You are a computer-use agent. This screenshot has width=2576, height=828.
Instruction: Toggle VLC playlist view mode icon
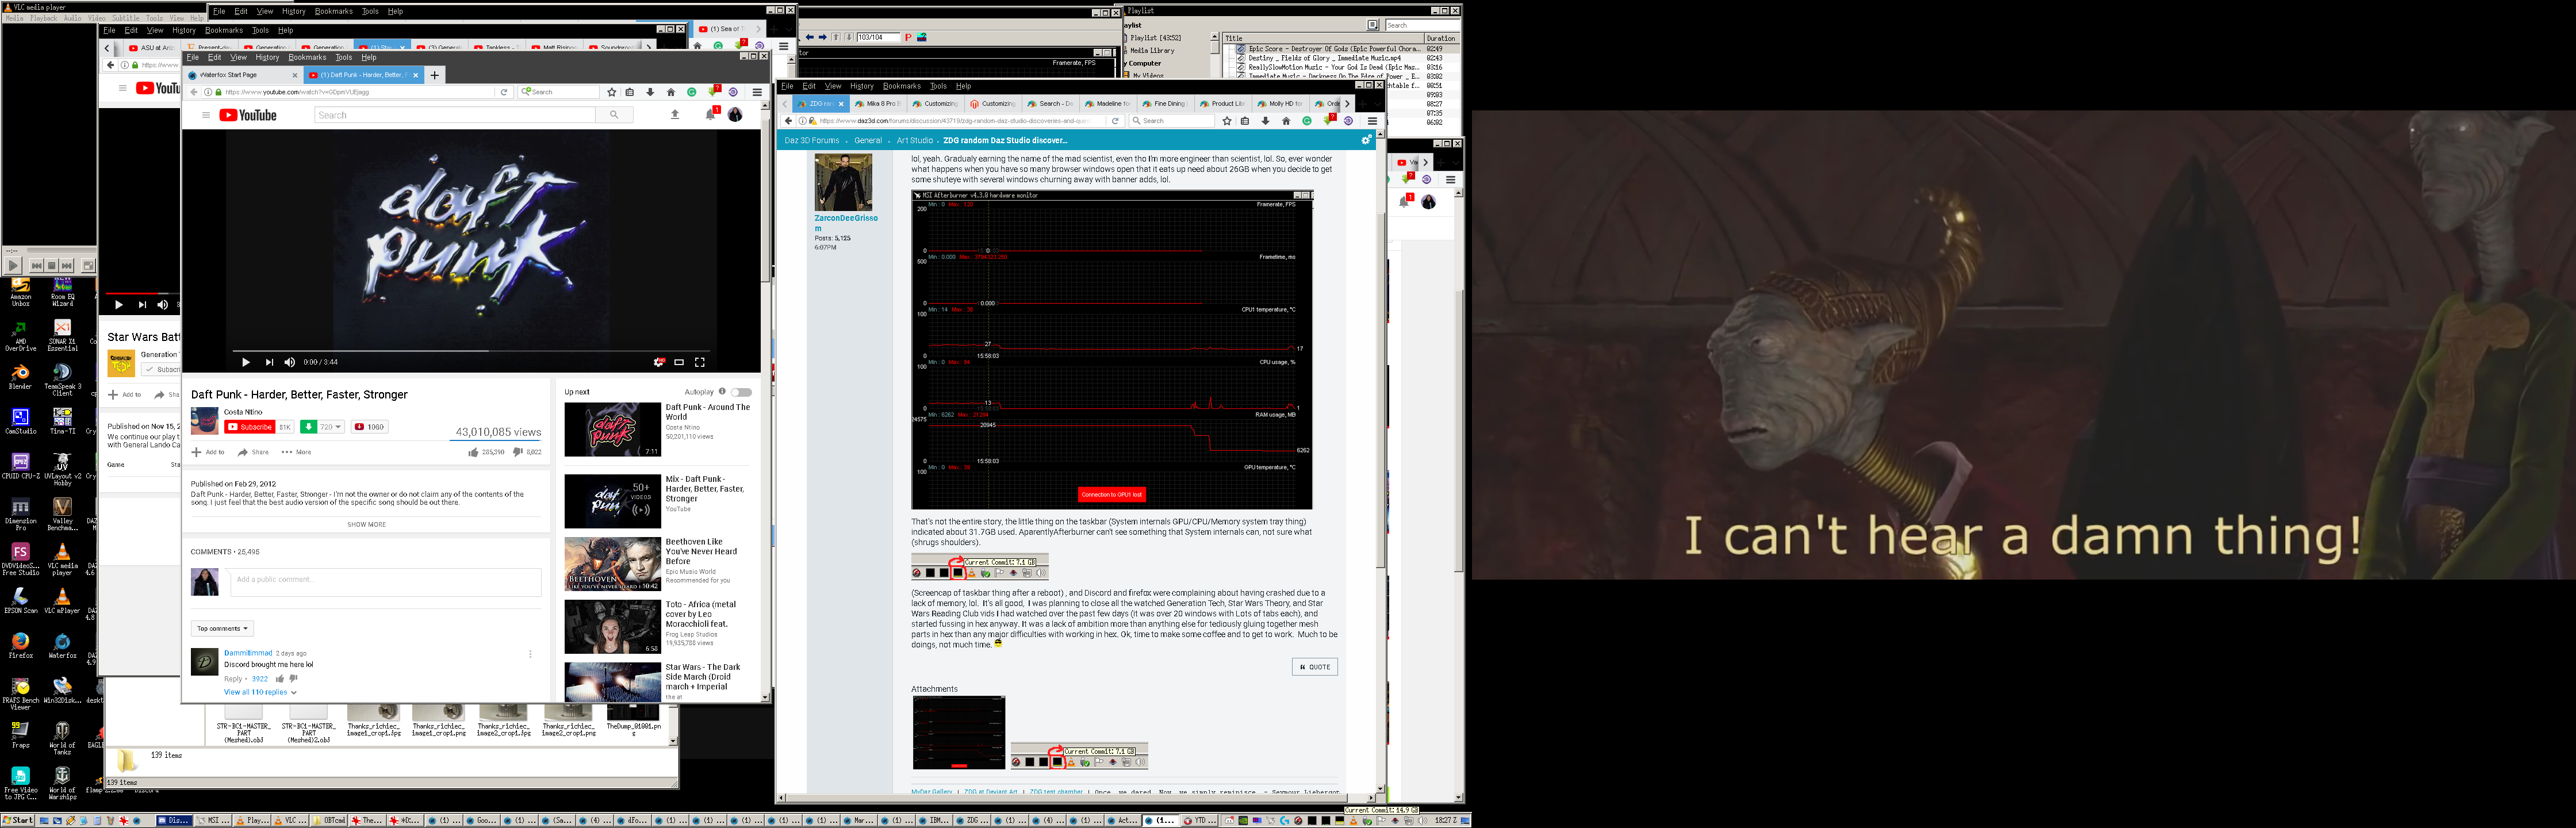[x=1372, y=25]
